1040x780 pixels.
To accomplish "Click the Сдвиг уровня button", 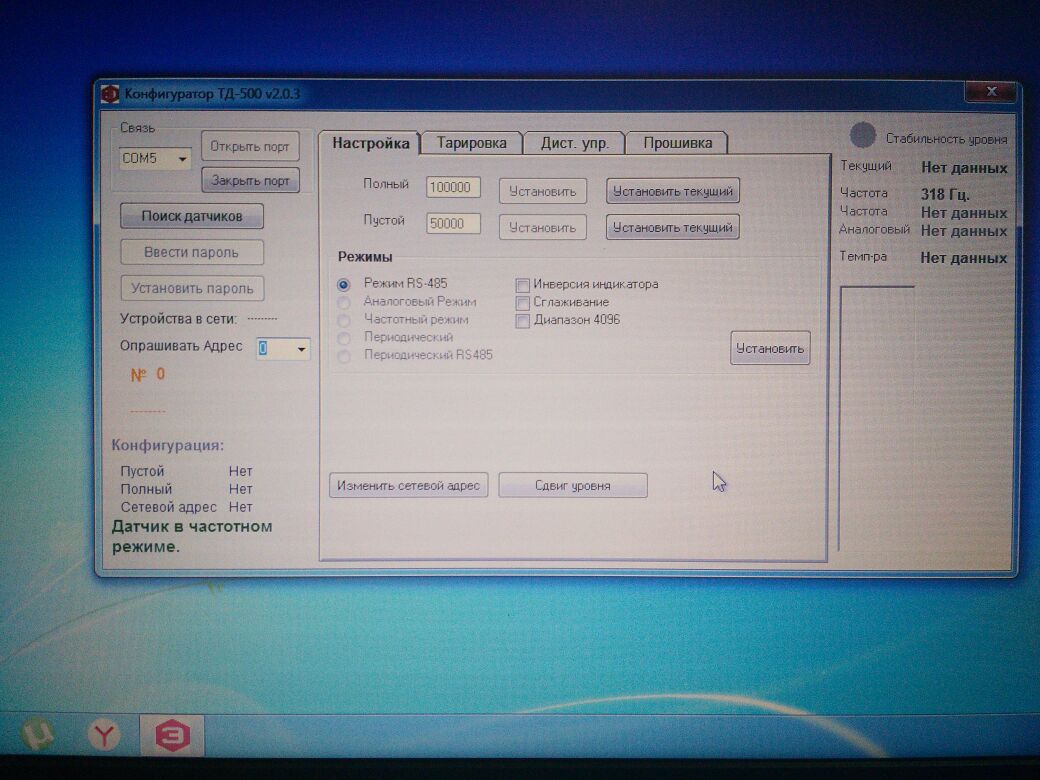I will point(572,486).
